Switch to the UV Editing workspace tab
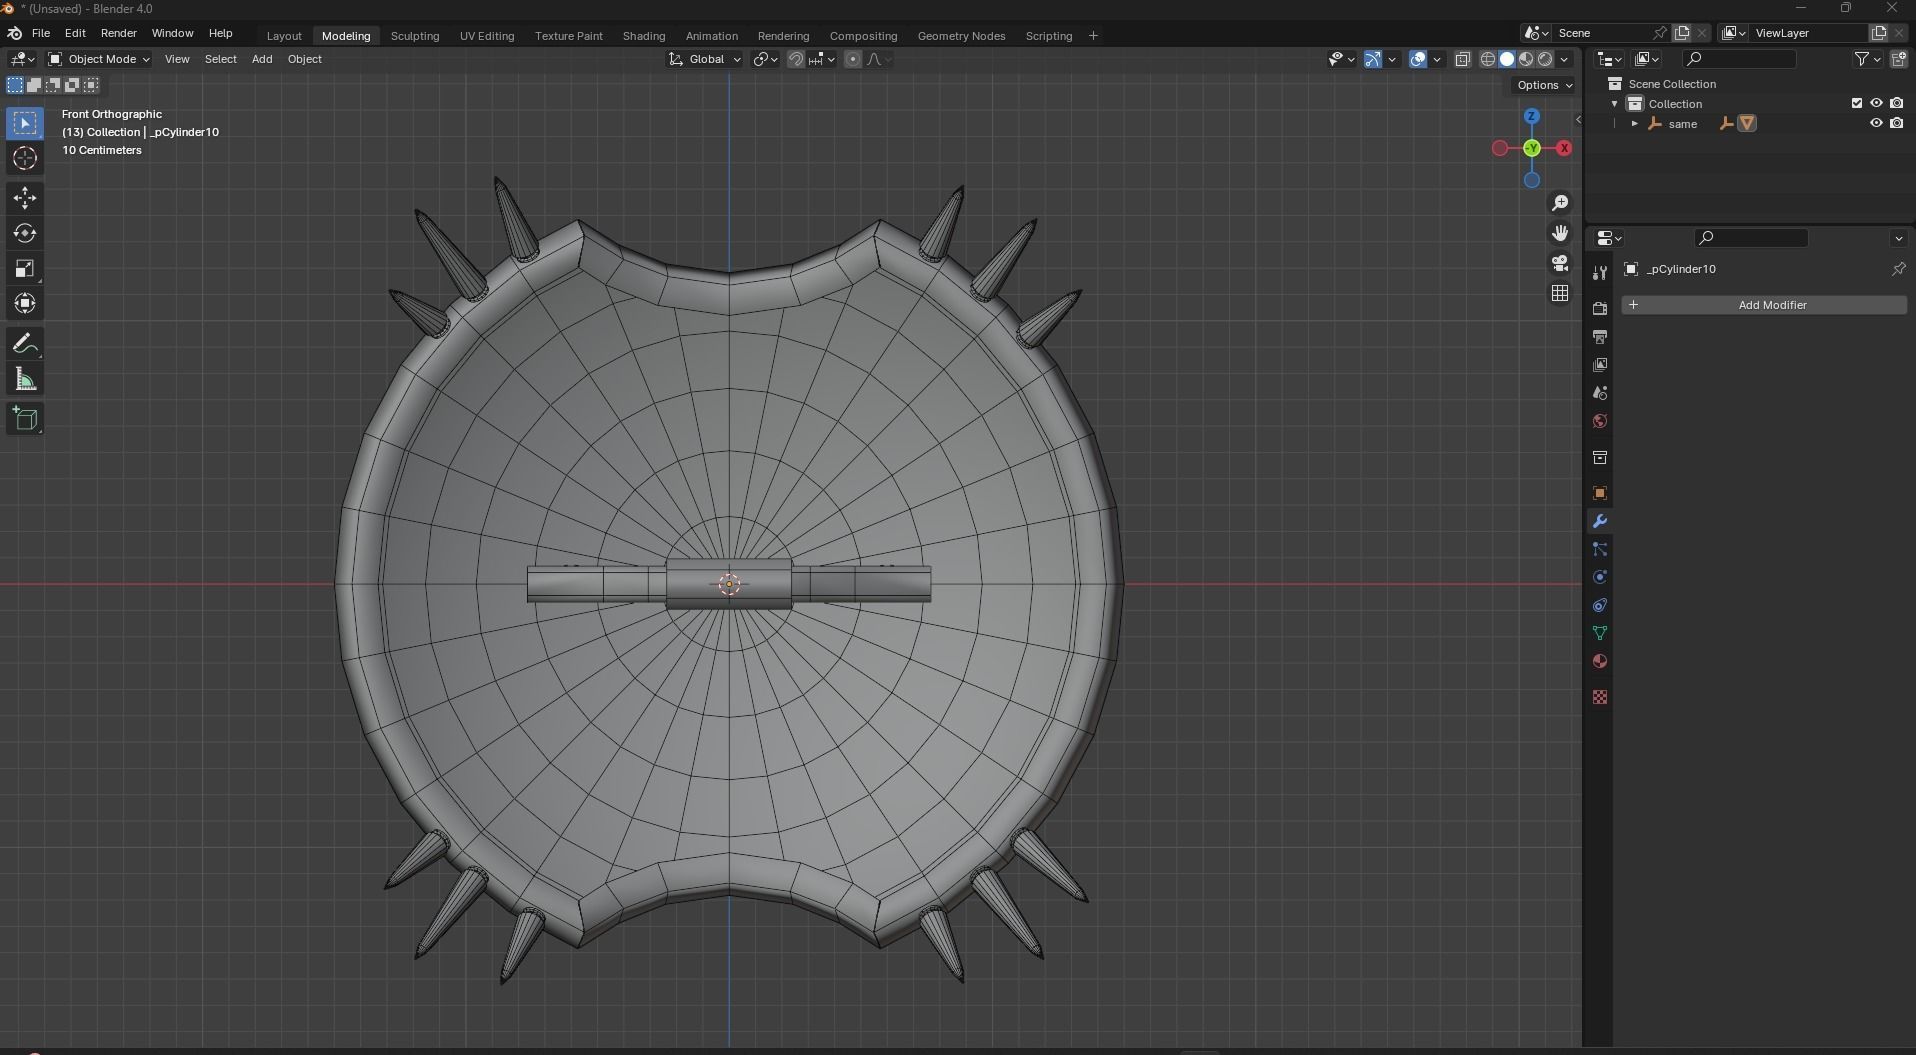Viewport: 1916px width, 1055px height. coord(487,35)
